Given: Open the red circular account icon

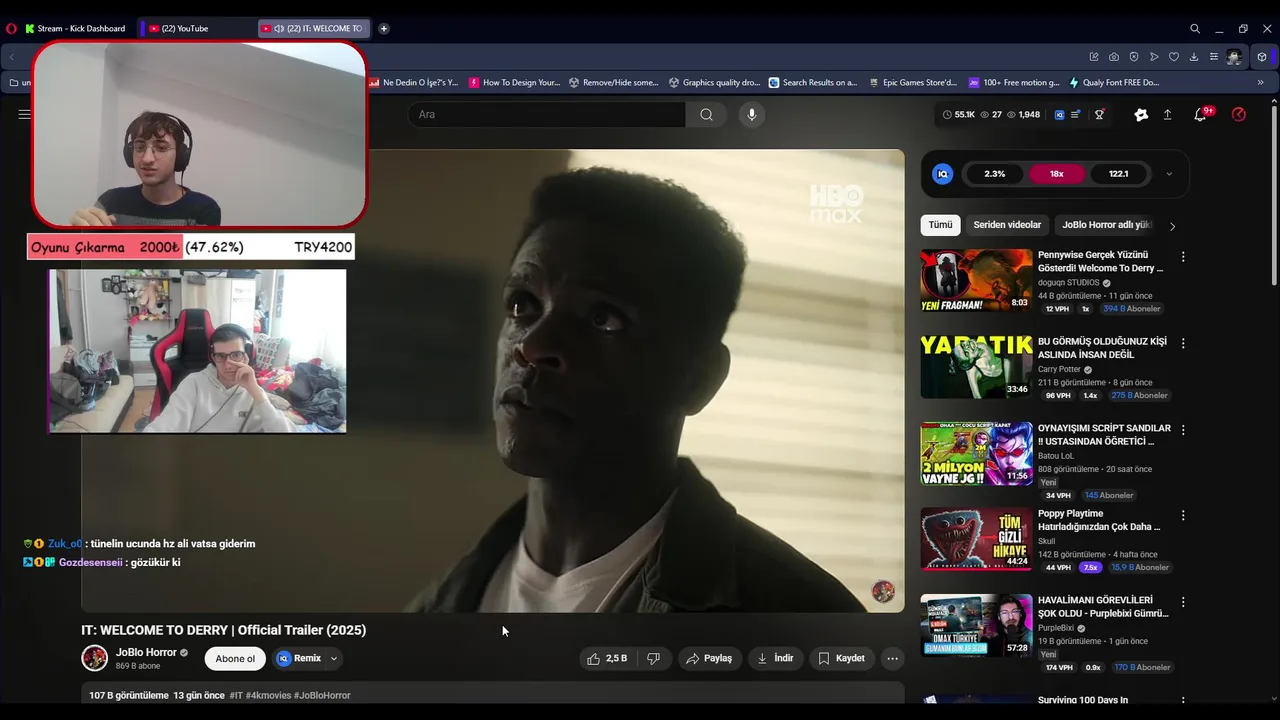Looking at the screenshot, I should 1239,115.
